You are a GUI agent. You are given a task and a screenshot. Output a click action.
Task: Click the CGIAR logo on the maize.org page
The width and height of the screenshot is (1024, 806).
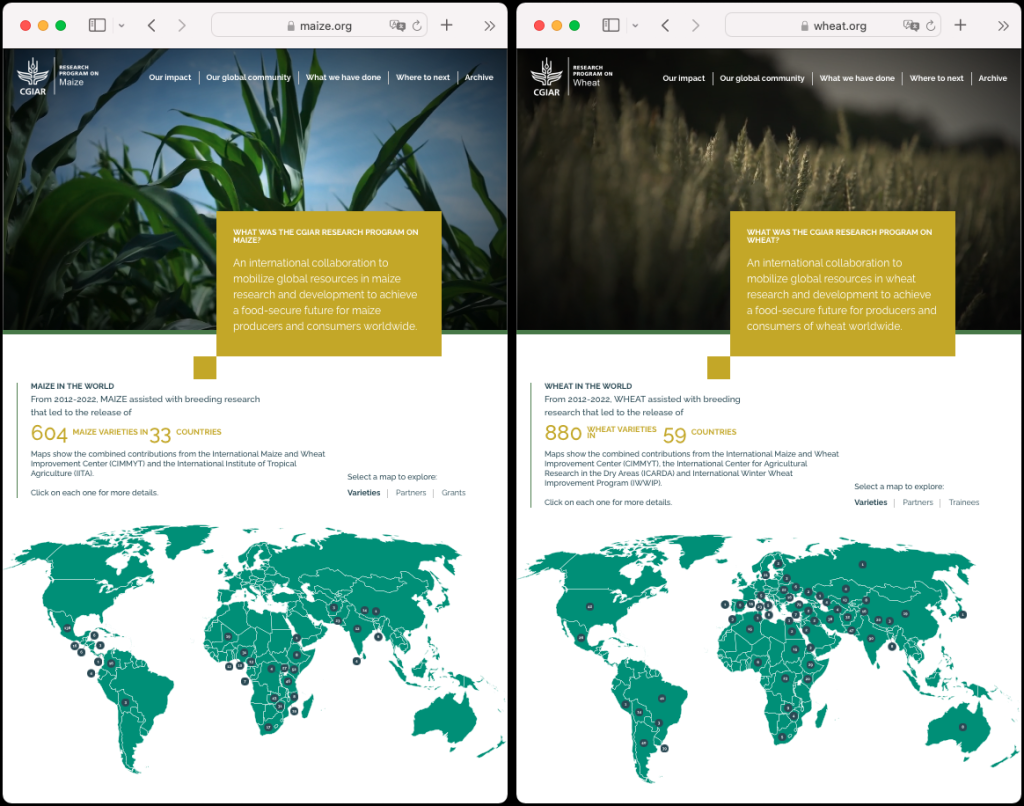pyautogui.click(x=34, y=77)
